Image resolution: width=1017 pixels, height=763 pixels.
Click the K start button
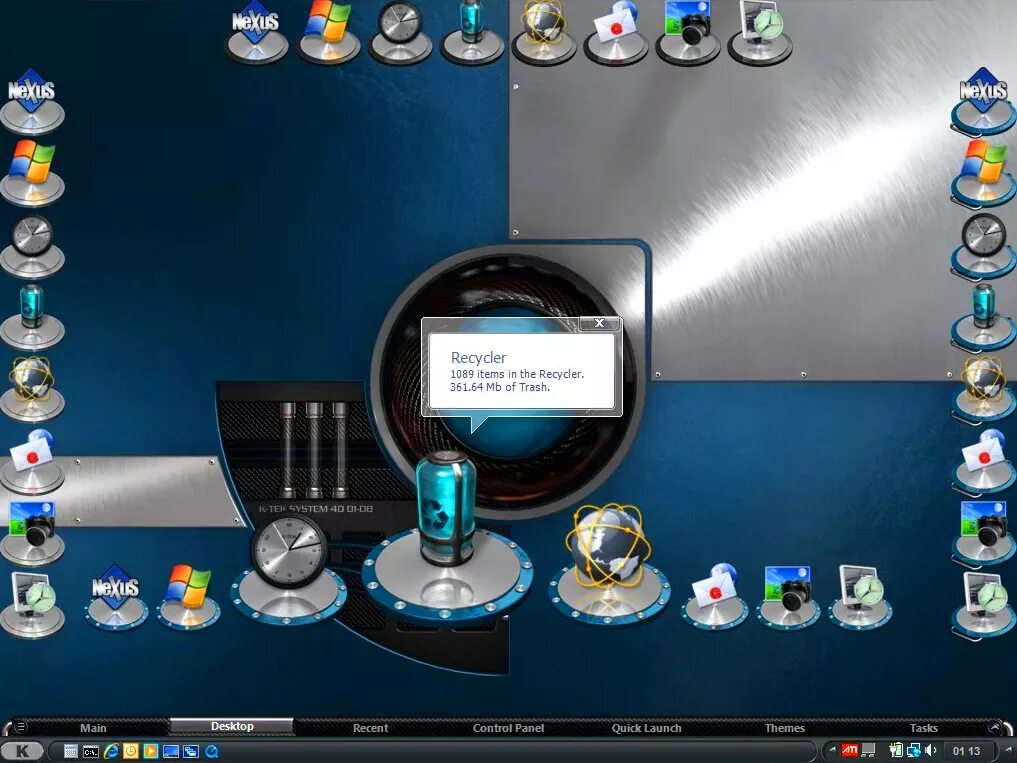[x=22, y=751]
